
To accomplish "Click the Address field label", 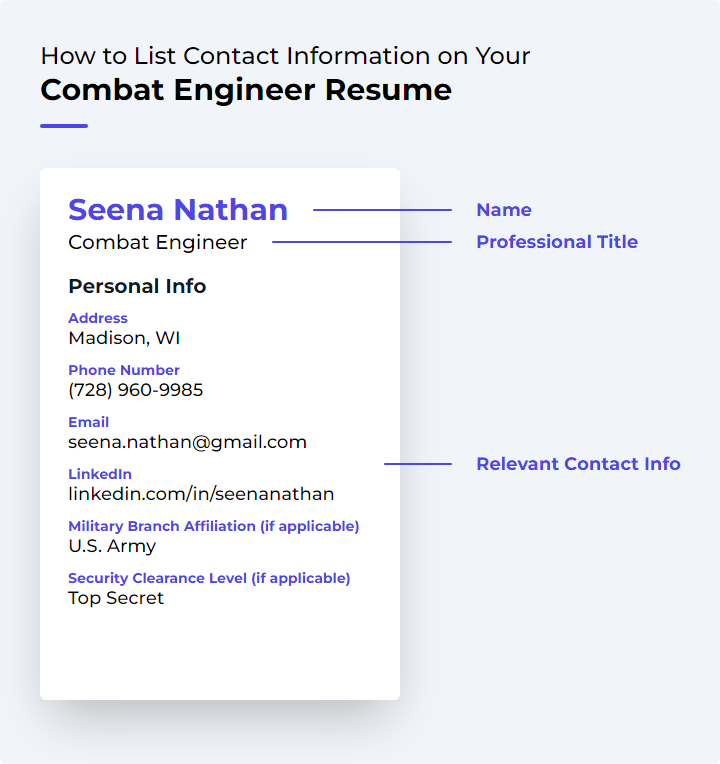I will 97,318.
